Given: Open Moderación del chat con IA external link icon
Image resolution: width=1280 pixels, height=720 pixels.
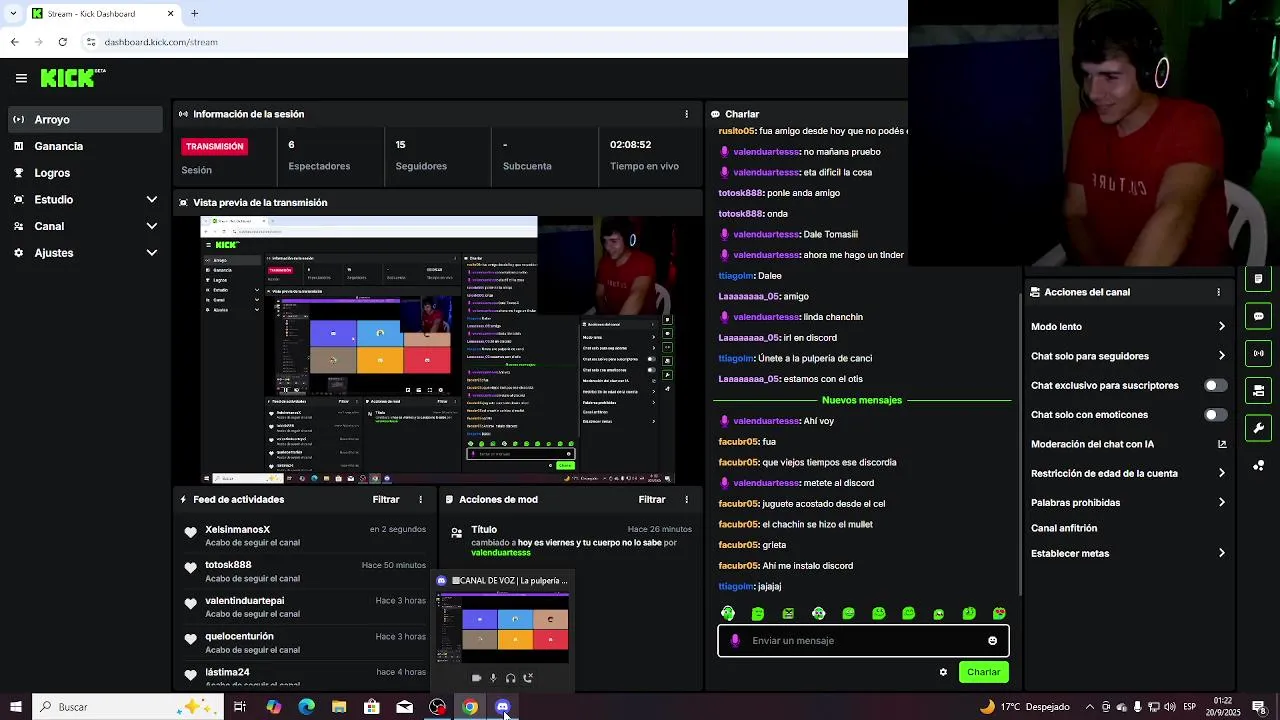Looking at the screenshot, I should 1222,444.
